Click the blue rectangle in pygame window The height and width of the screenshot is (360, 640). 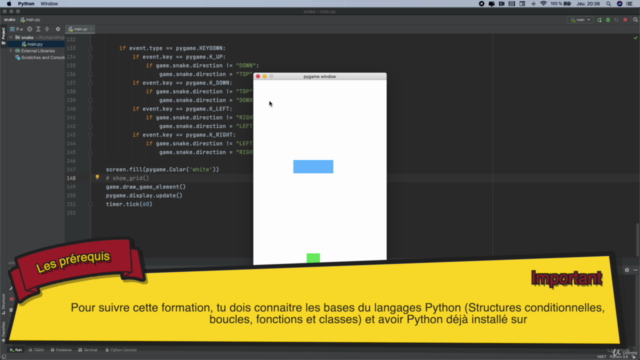pos(313,167)
